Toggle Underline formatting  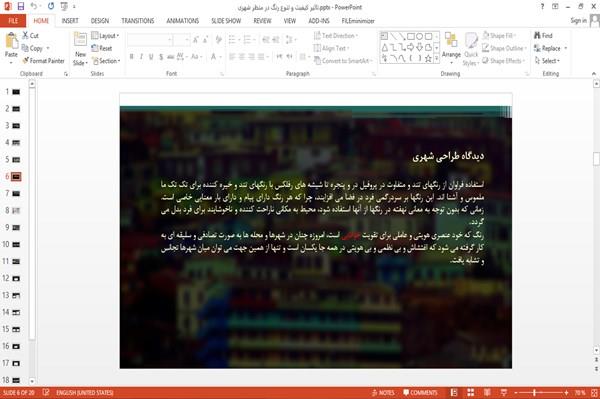[151, 57]
